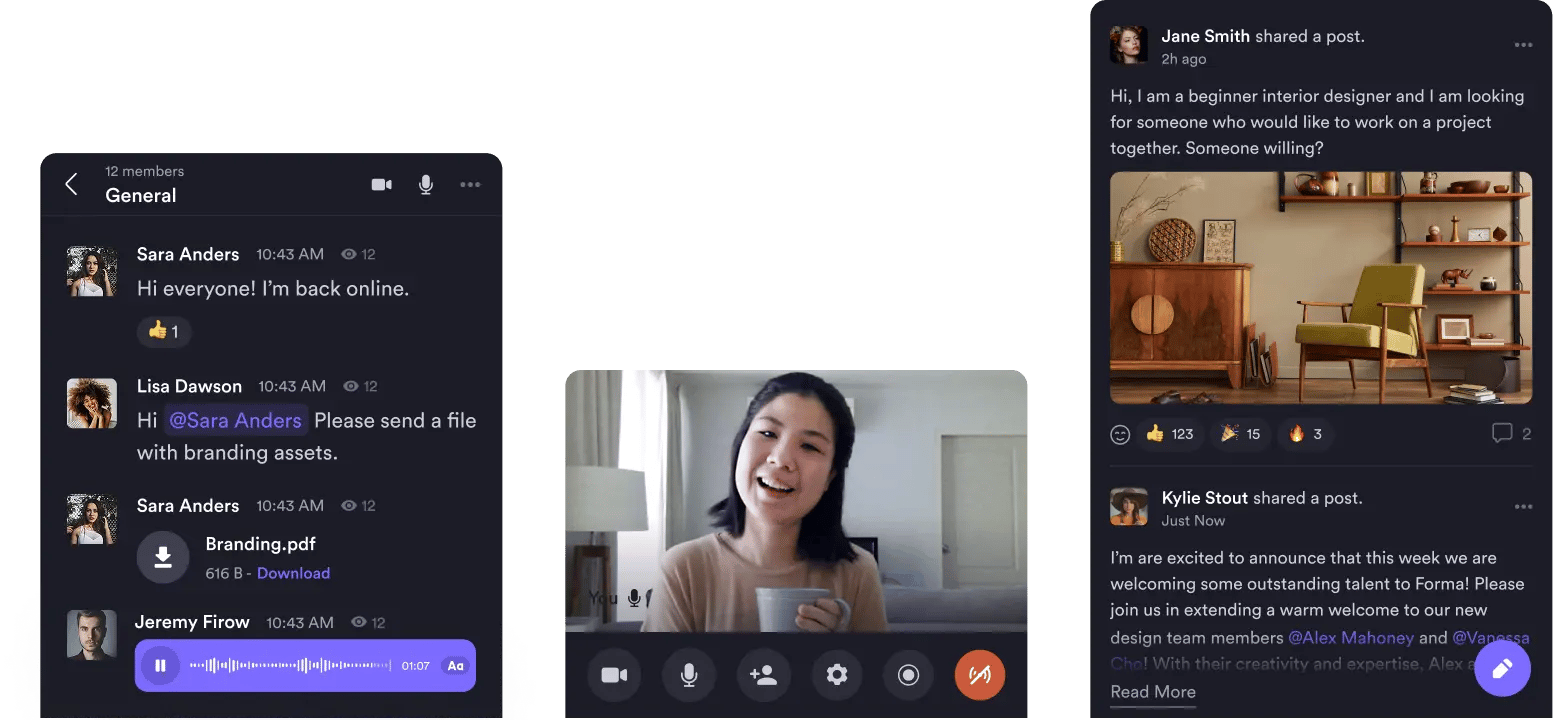
Task: Click the compose post pencil button
Action: (x=1502, y=668)
